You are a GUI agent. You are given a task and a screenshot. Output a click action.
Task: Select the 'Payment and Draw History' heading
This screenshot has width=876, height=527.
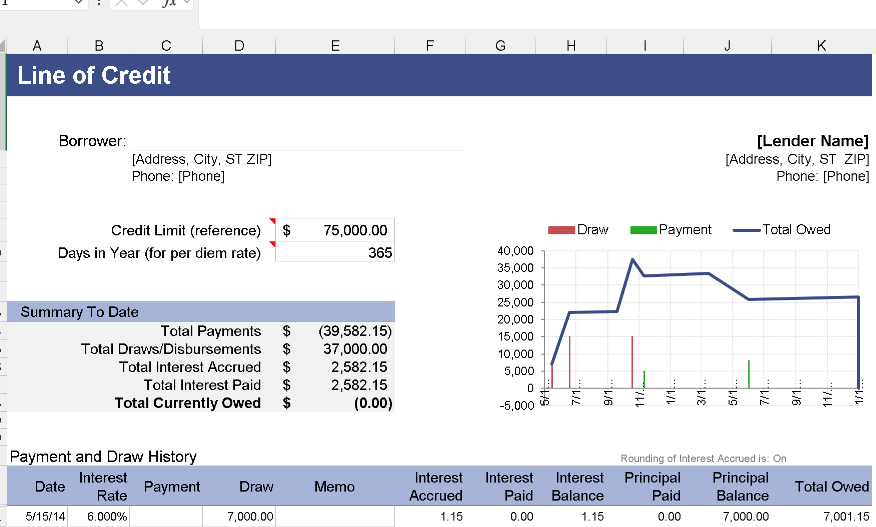[103, 457]
